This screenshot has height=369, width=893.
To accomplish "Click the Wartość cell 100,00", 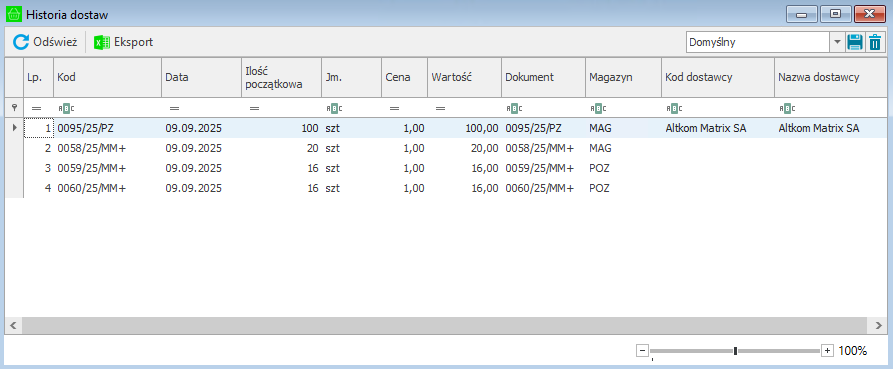I will coord(464,128).
